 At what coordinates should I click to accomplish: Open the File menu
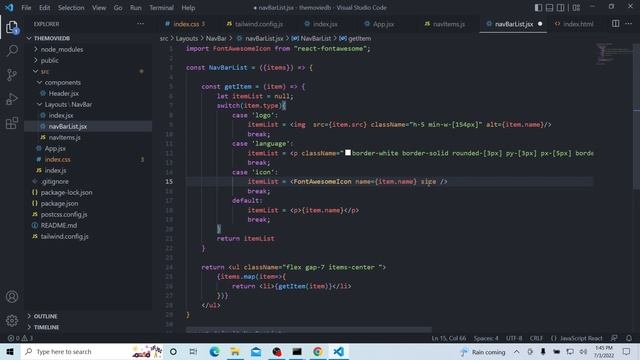[26, 7]
